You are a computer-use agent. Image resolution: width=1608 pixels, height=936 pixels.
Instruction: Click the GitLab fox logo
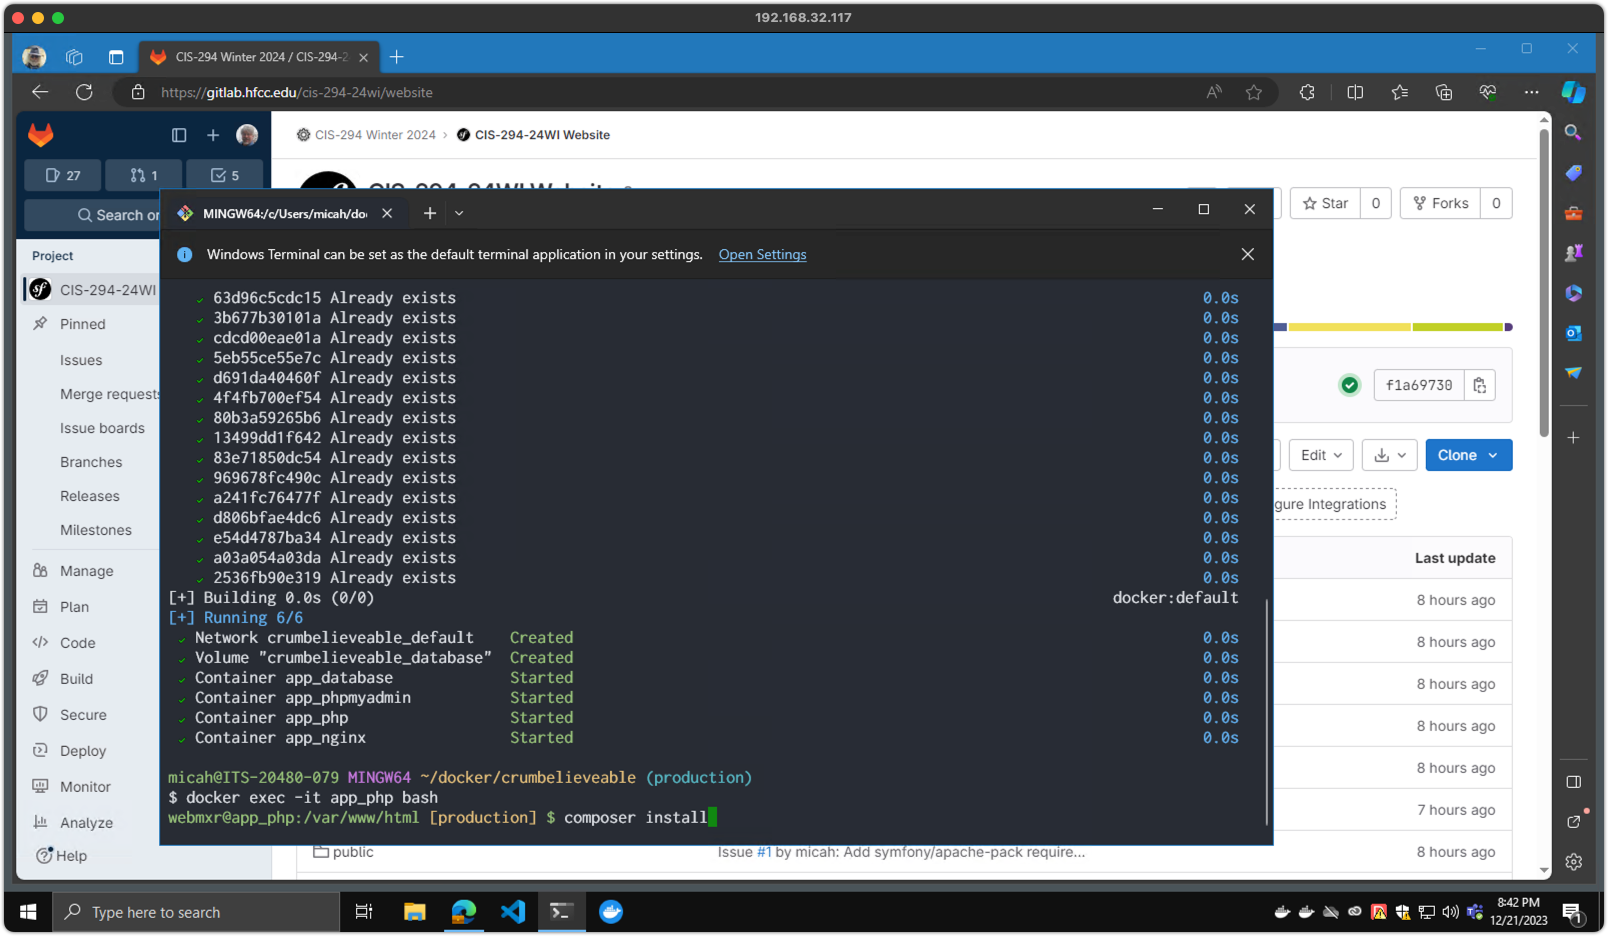pyautogui.click(x=39, y=135)
